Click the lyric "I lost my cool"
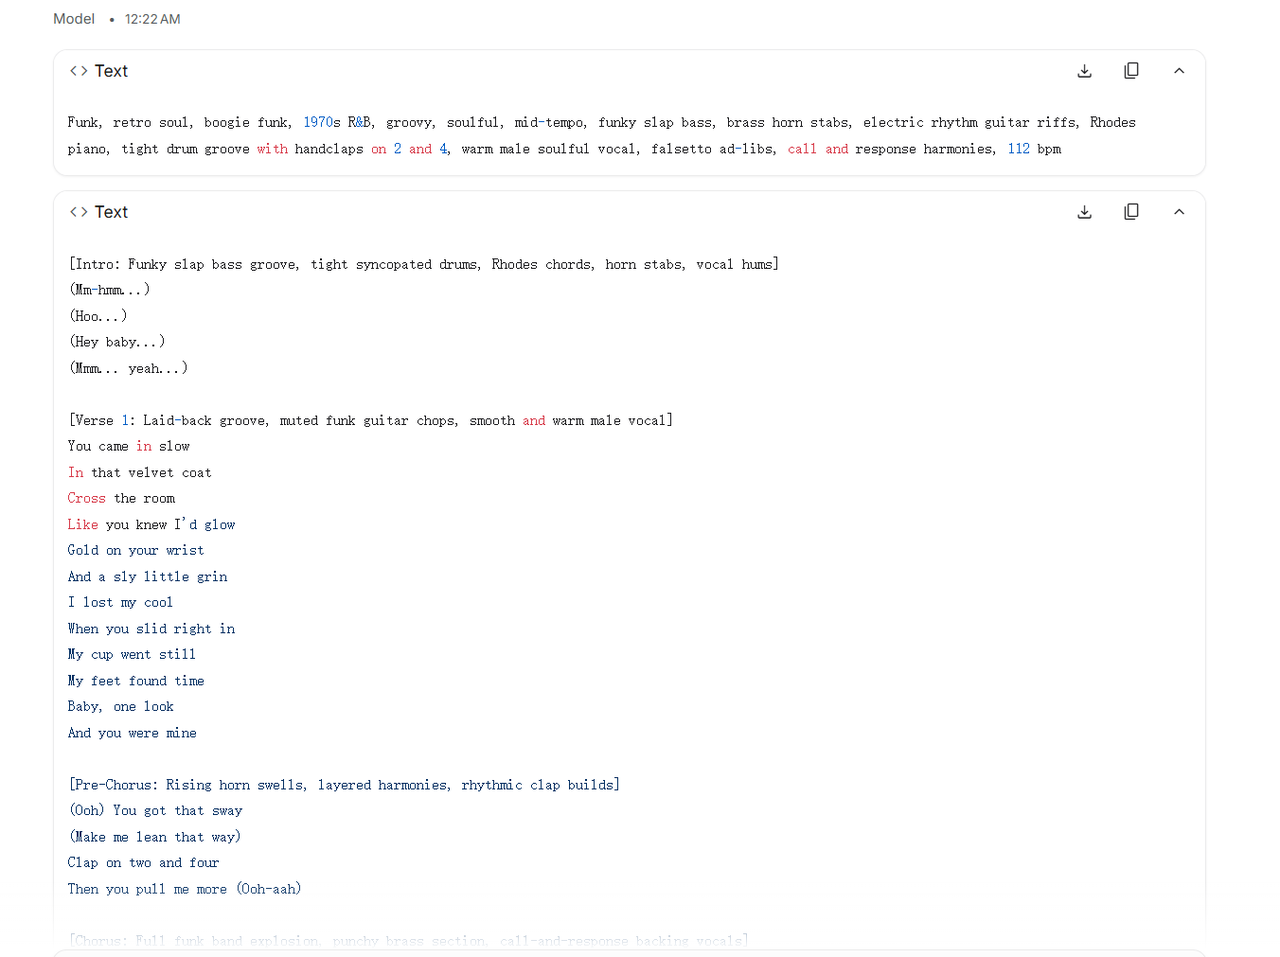The height and width of the screenshot is (957, 1280). [x=120, y=602]
